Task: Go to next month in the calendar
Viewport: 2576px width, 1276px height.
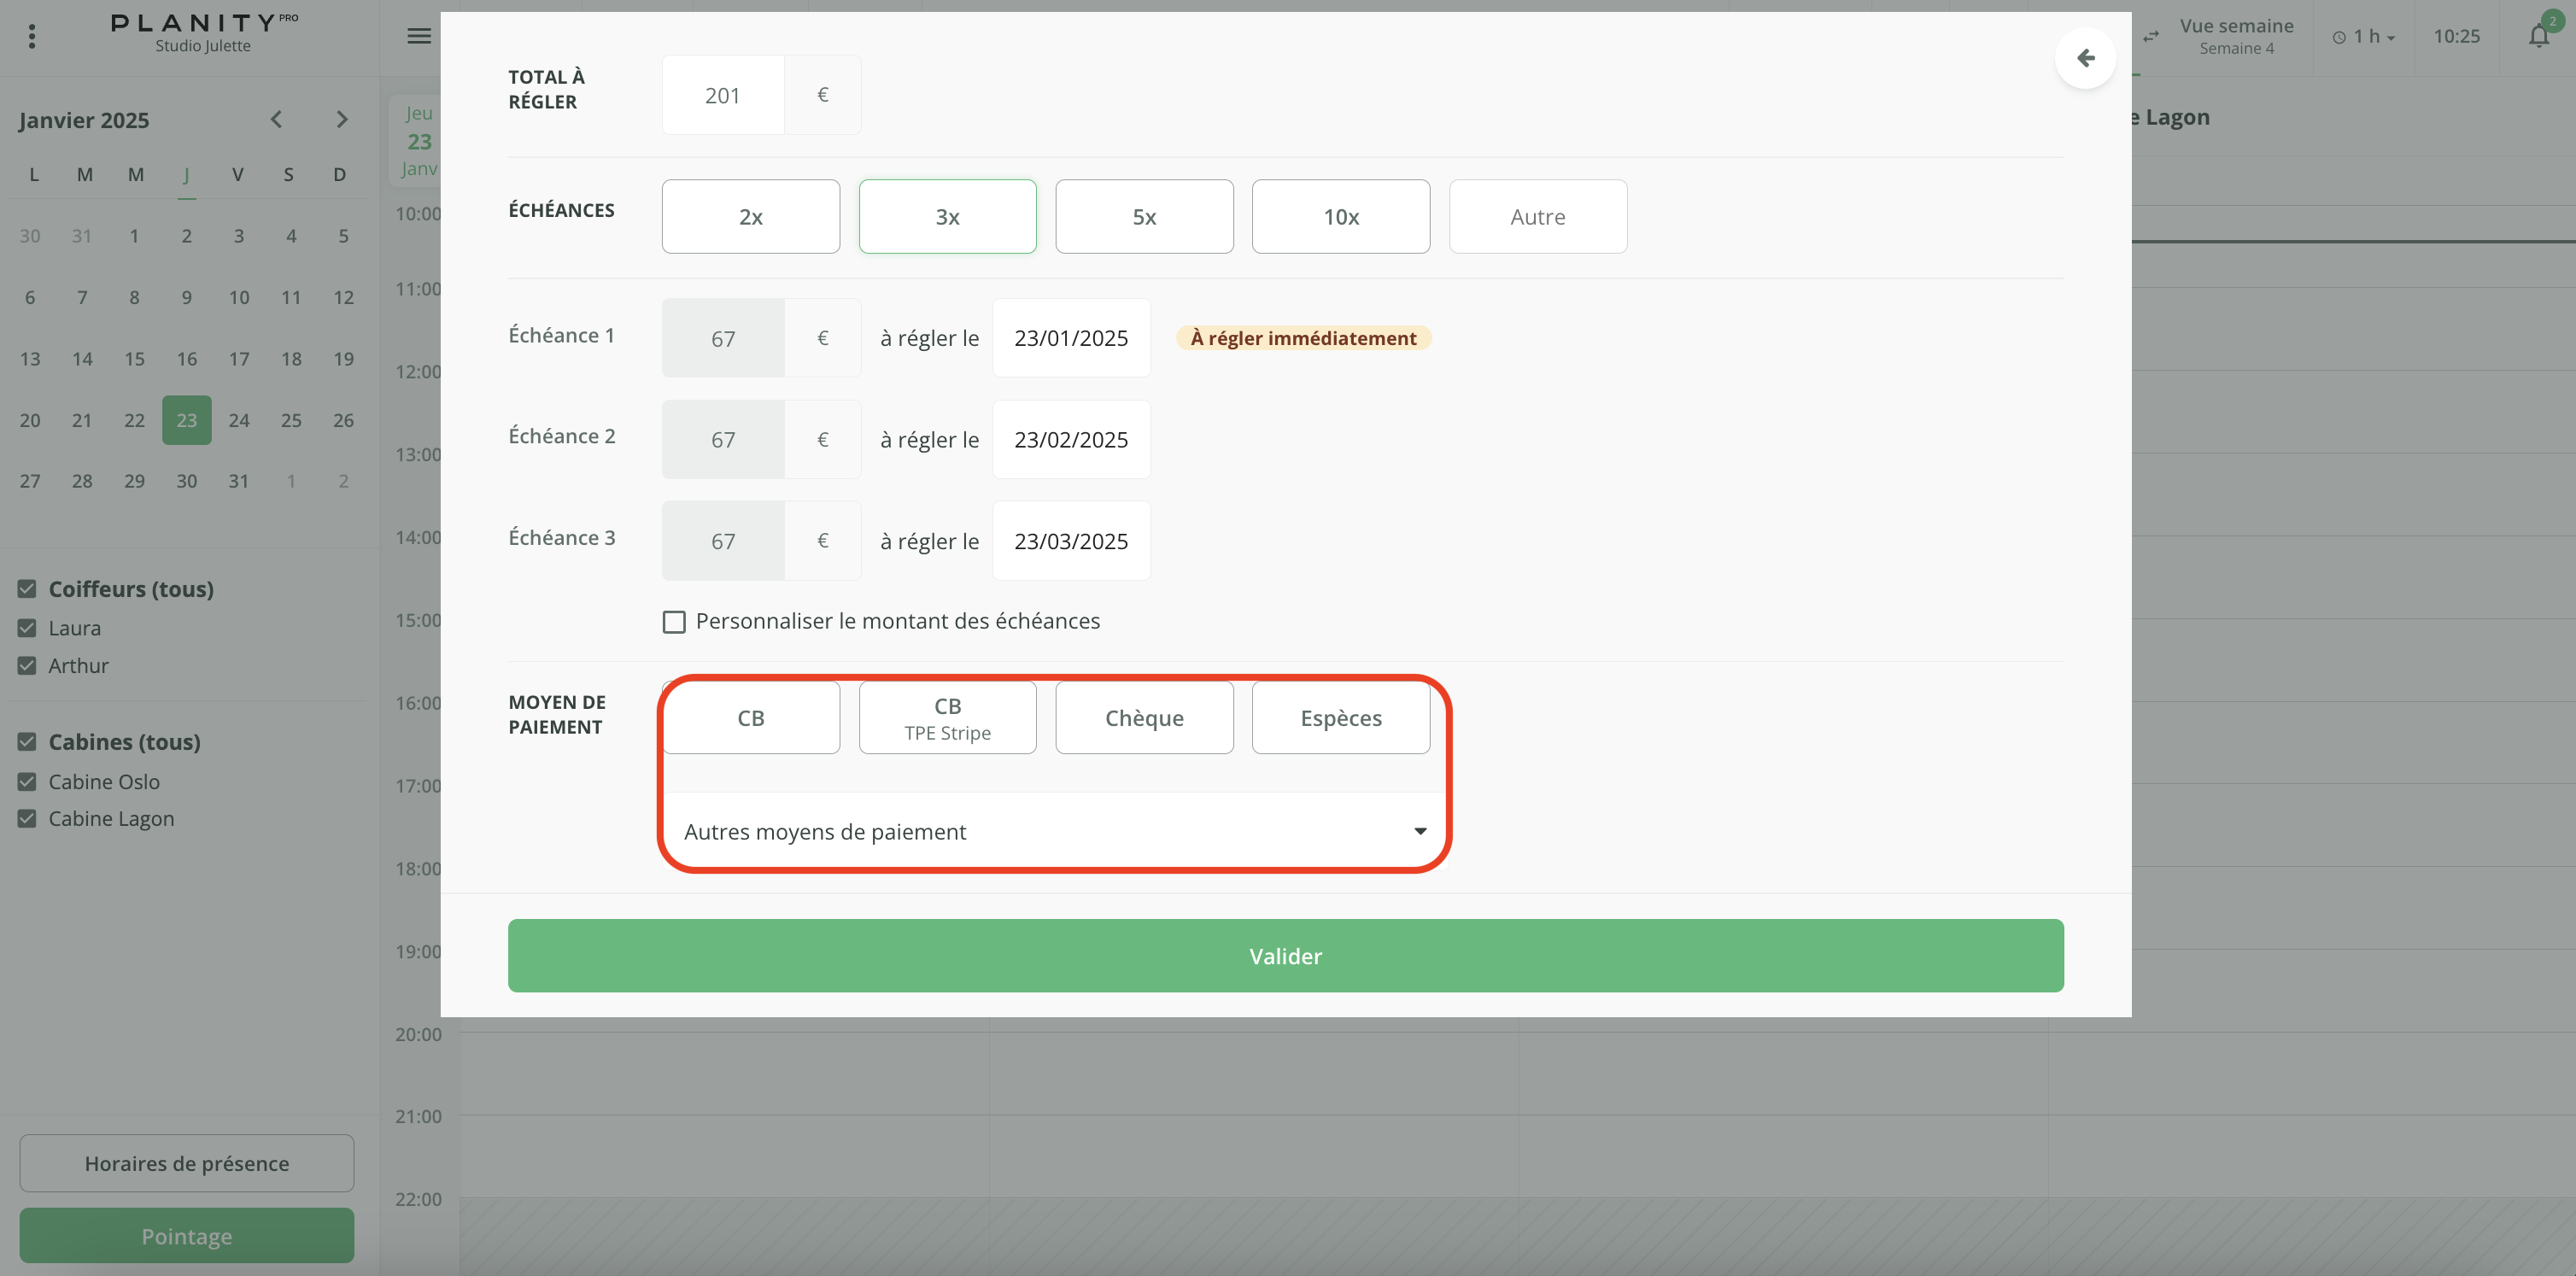Action: tap(342, 120)
